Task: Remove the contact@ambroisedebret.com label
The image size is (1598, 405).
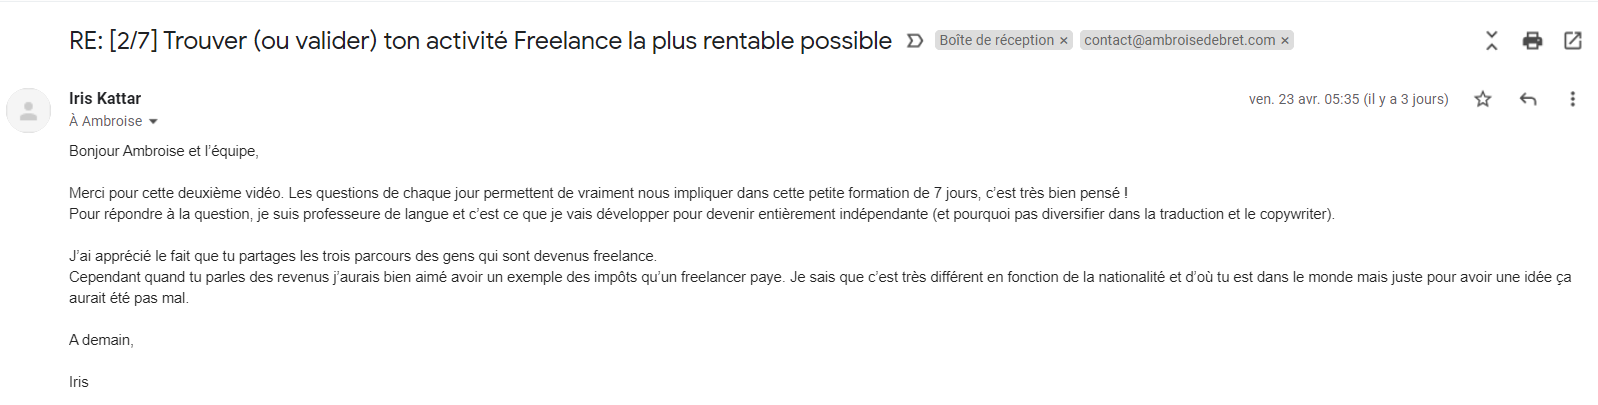Action: [x=1285, y=41]
